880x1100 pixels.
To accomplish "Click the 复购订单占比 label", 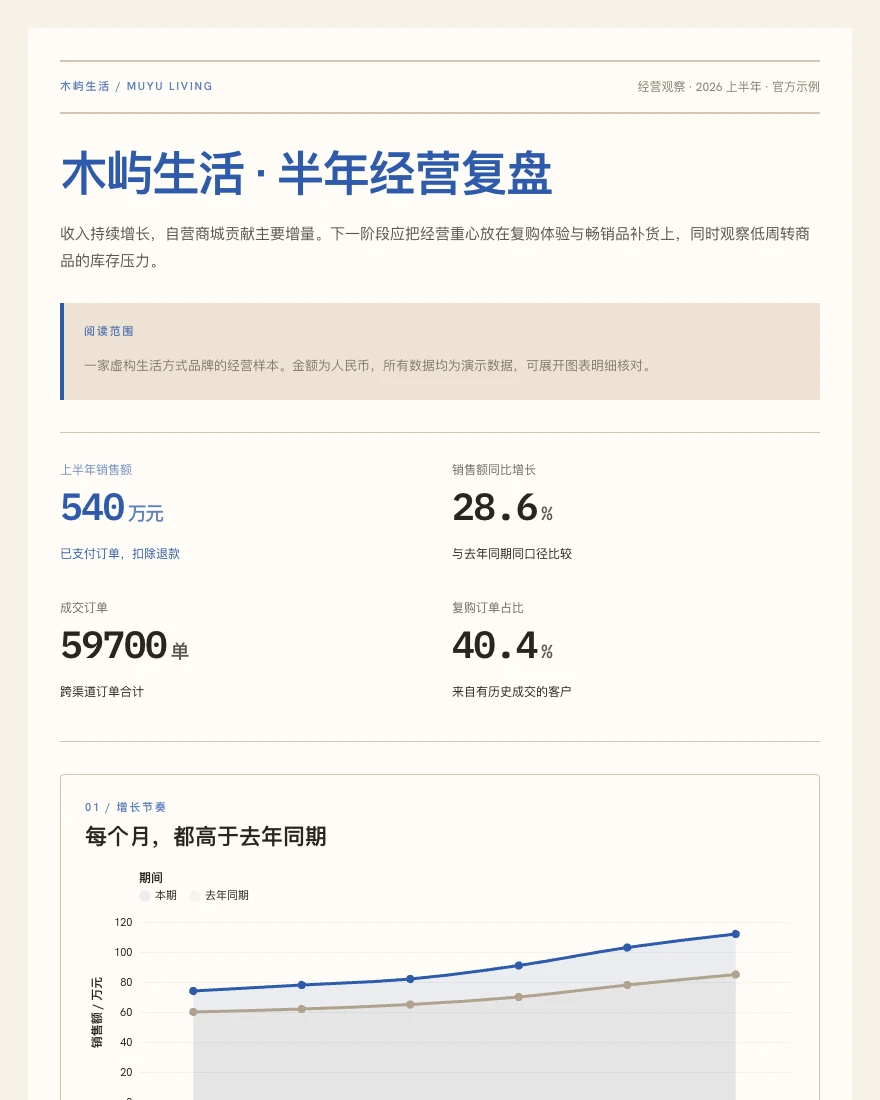I will click(x=488, y=608).
